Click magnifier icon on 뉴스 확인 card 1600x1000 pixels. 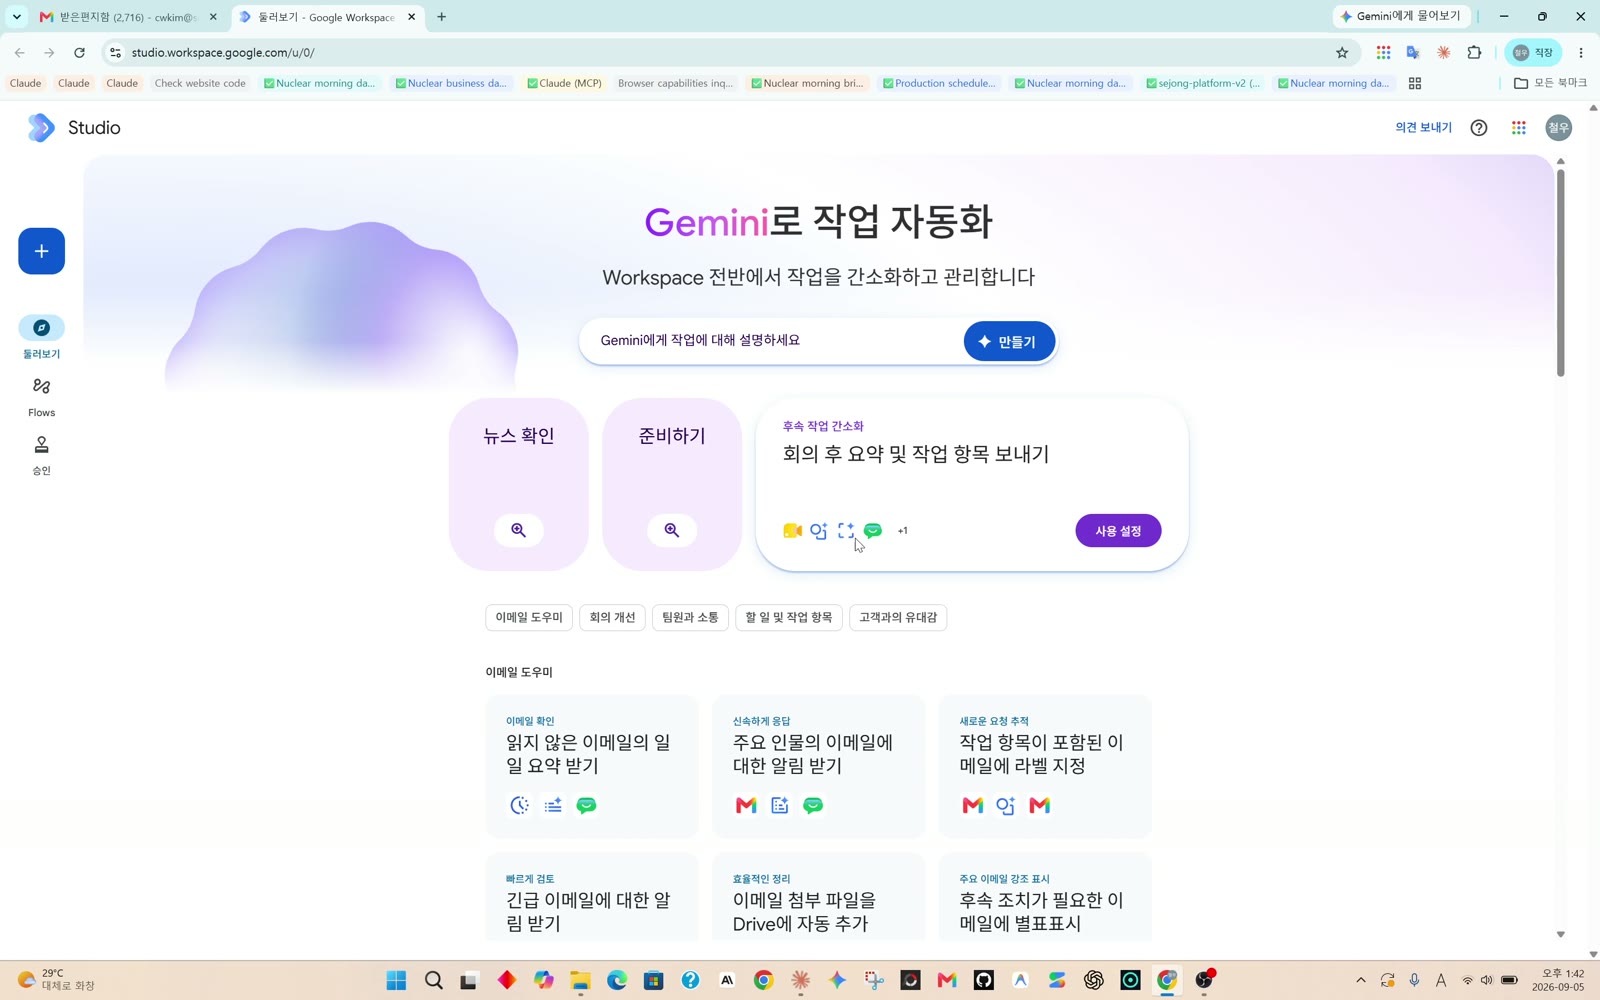click(519, 530)
